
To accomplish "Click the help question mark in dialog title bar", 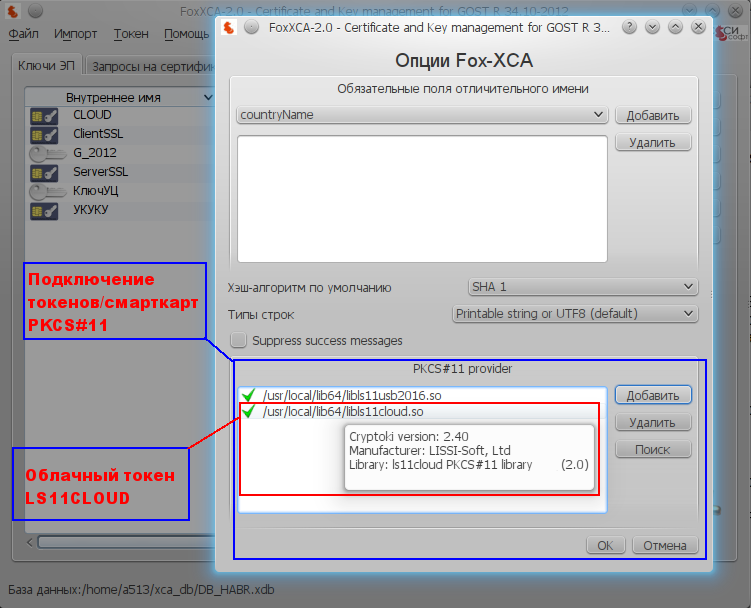I will 629,27.
